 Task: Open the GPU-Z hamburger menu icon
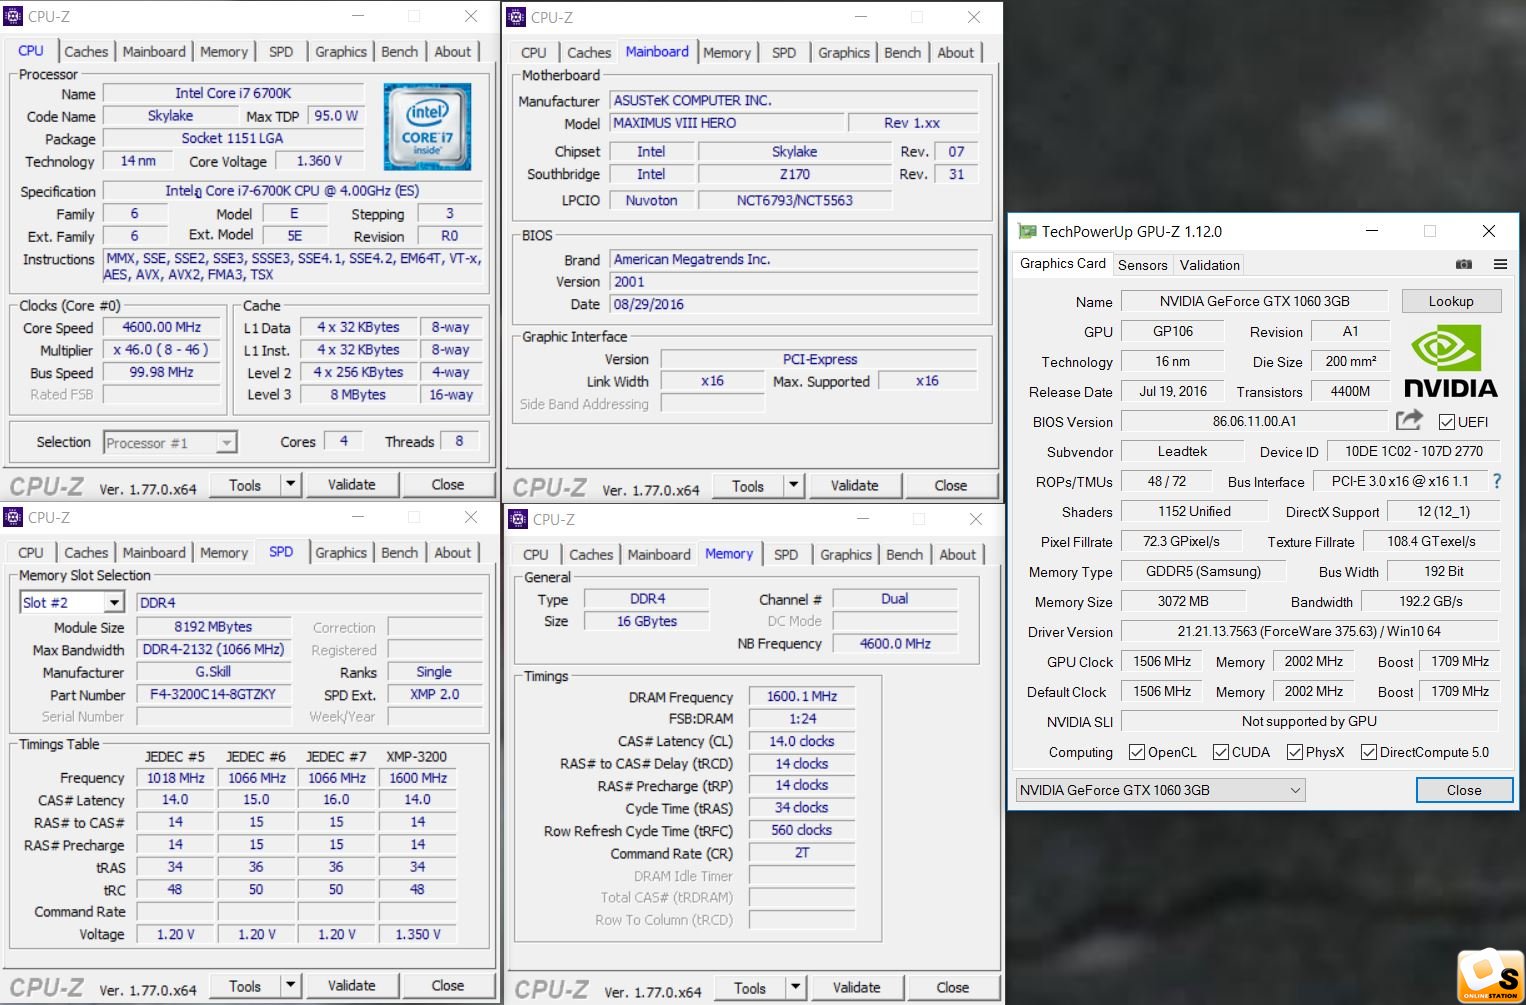click(x=1500, y=264)
